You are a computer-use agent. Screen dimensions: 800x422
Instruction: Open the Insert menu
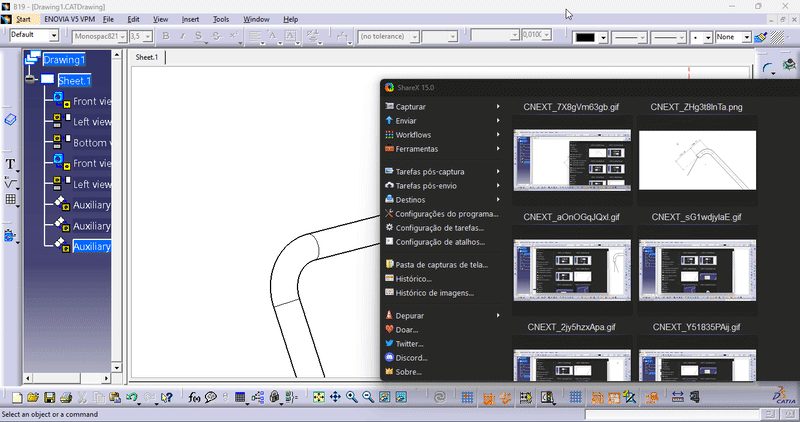[190, 19]
